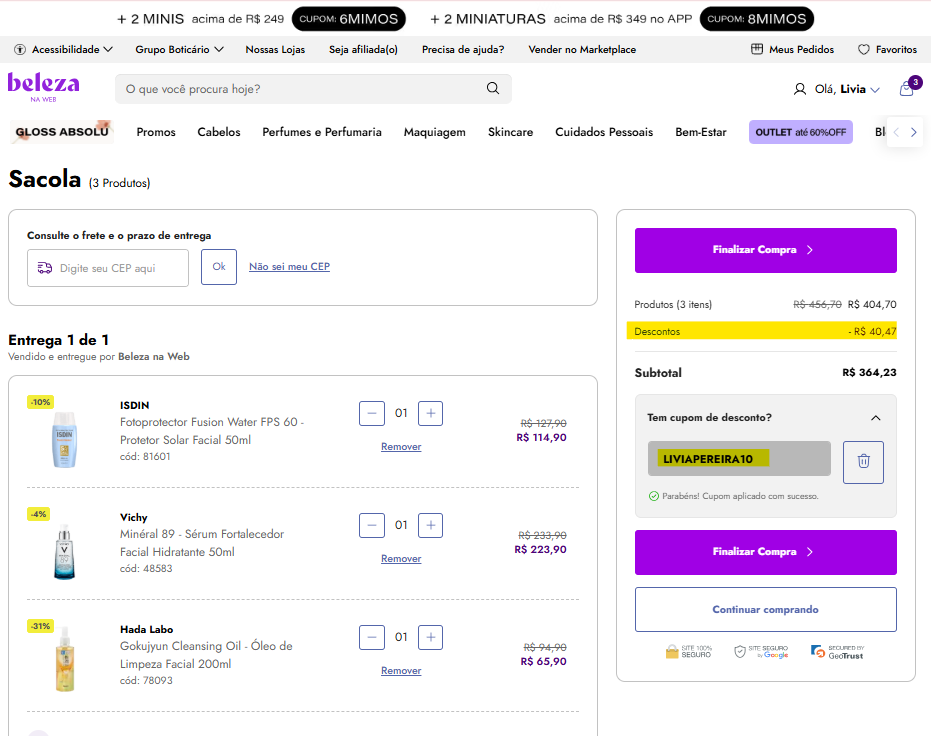
Task: Decrease ISDIN product quantity
Action: click(x=372, y=413)
